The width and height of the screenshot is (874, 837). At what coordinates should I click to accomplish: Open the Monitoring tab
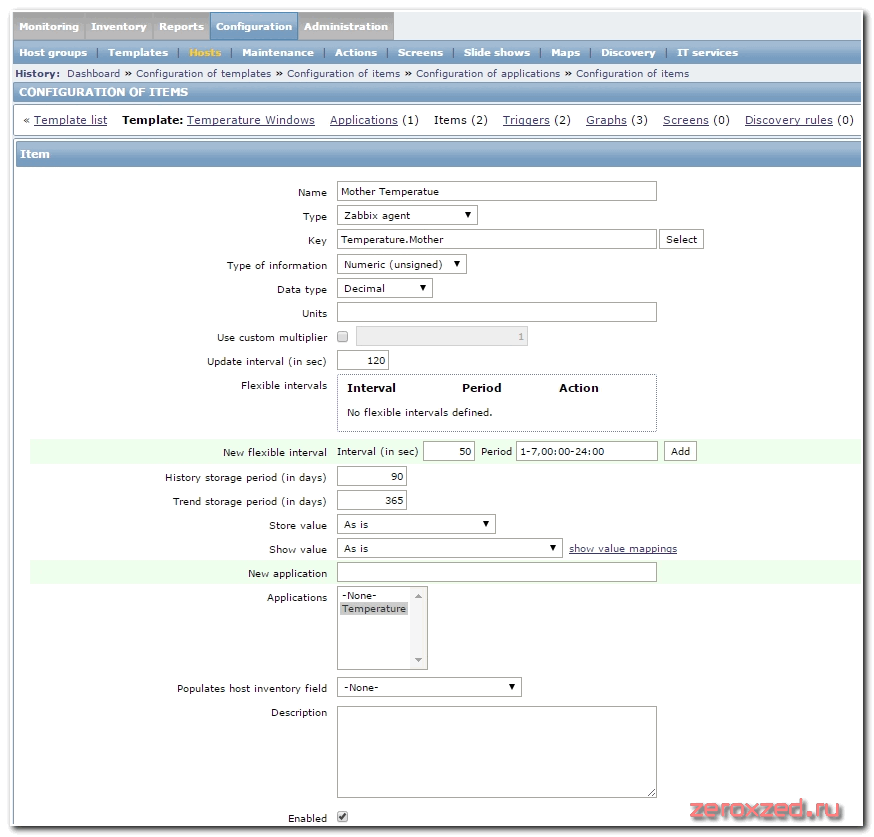48,26
